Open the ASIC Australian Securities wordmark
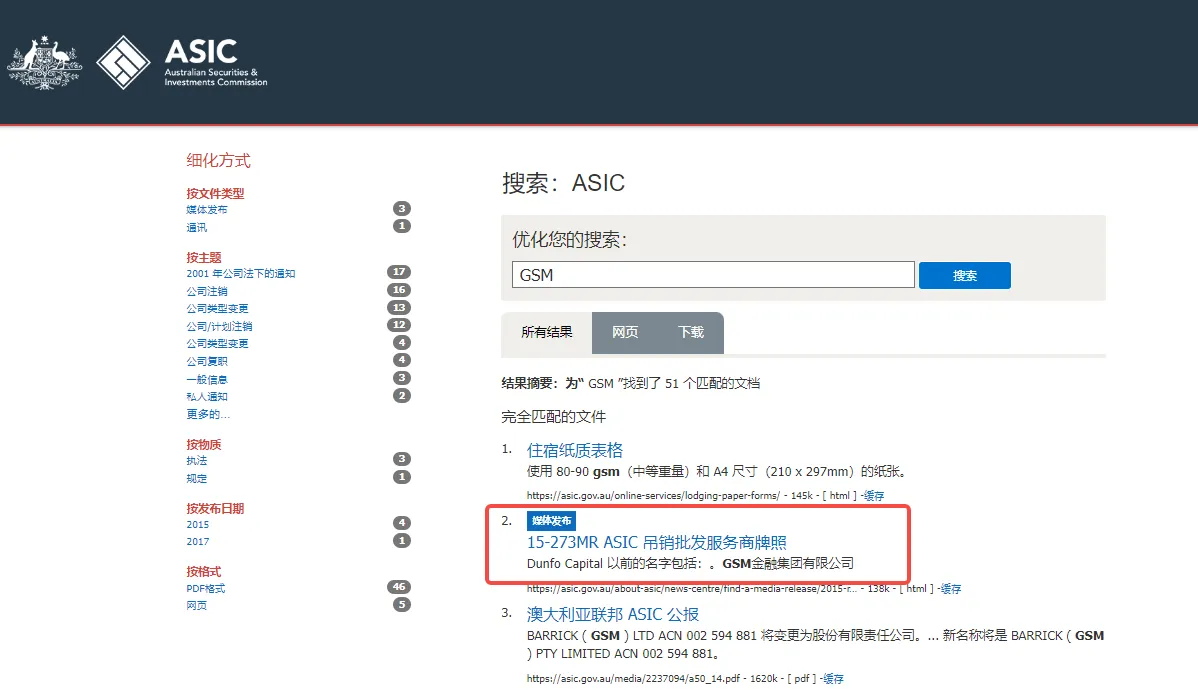The image size is (1198, 690). (215, 62)
